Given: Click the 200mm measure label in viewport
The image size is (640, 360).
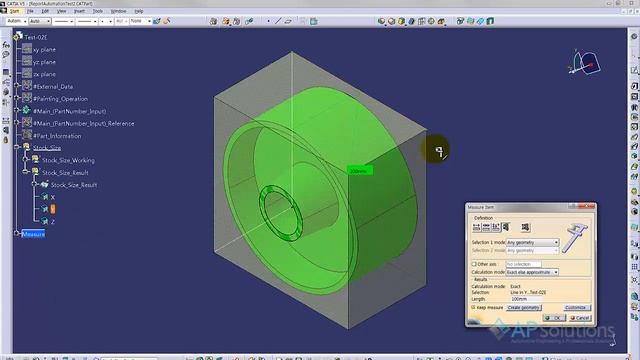Looking at the screenshot, I should pos(360,171).
